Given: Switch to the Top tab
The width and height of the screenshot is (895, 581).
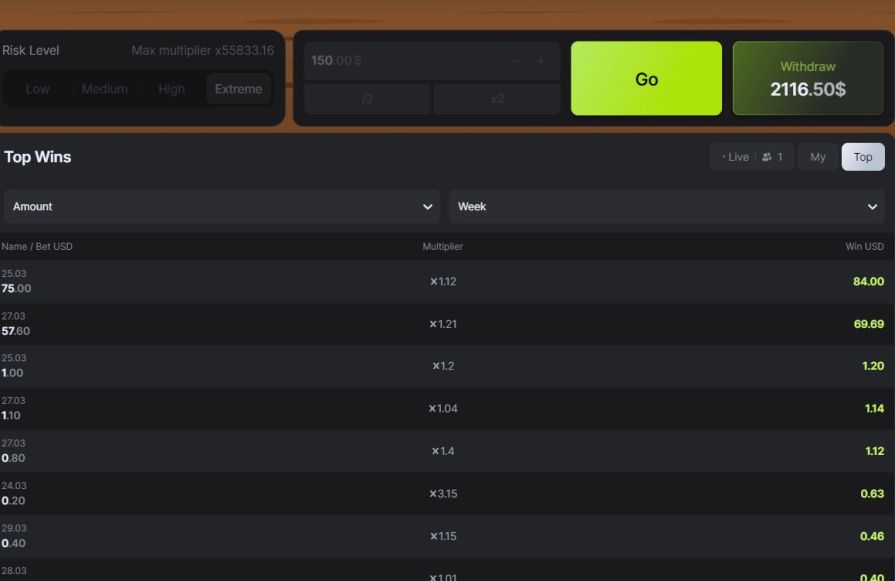Looking at the screenshot, I should 862,157.
